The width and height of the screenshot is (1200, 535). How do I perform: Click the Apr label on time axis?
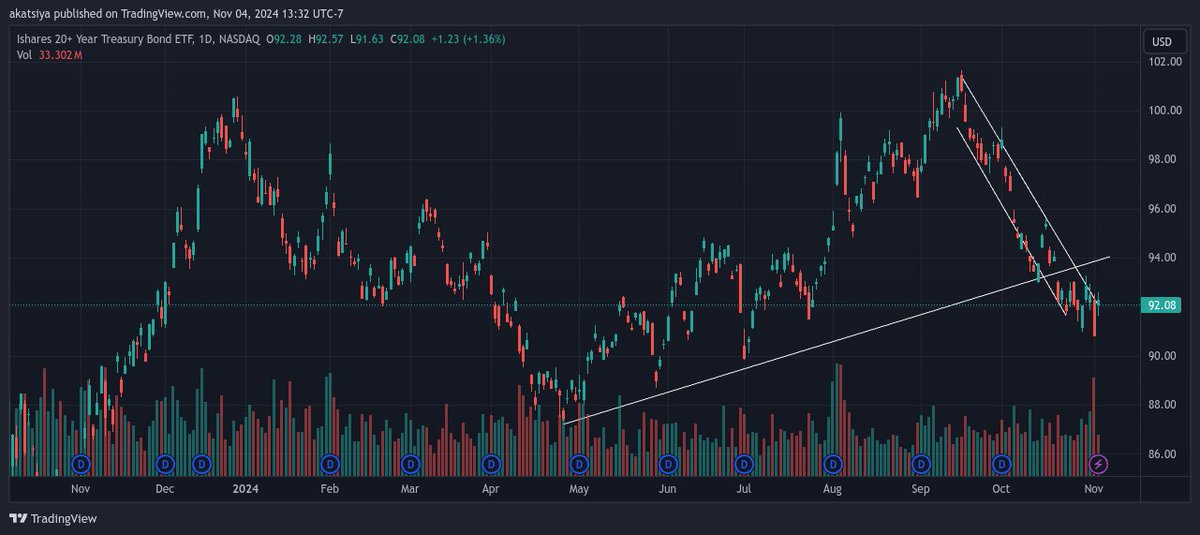[x=490, y=489]
